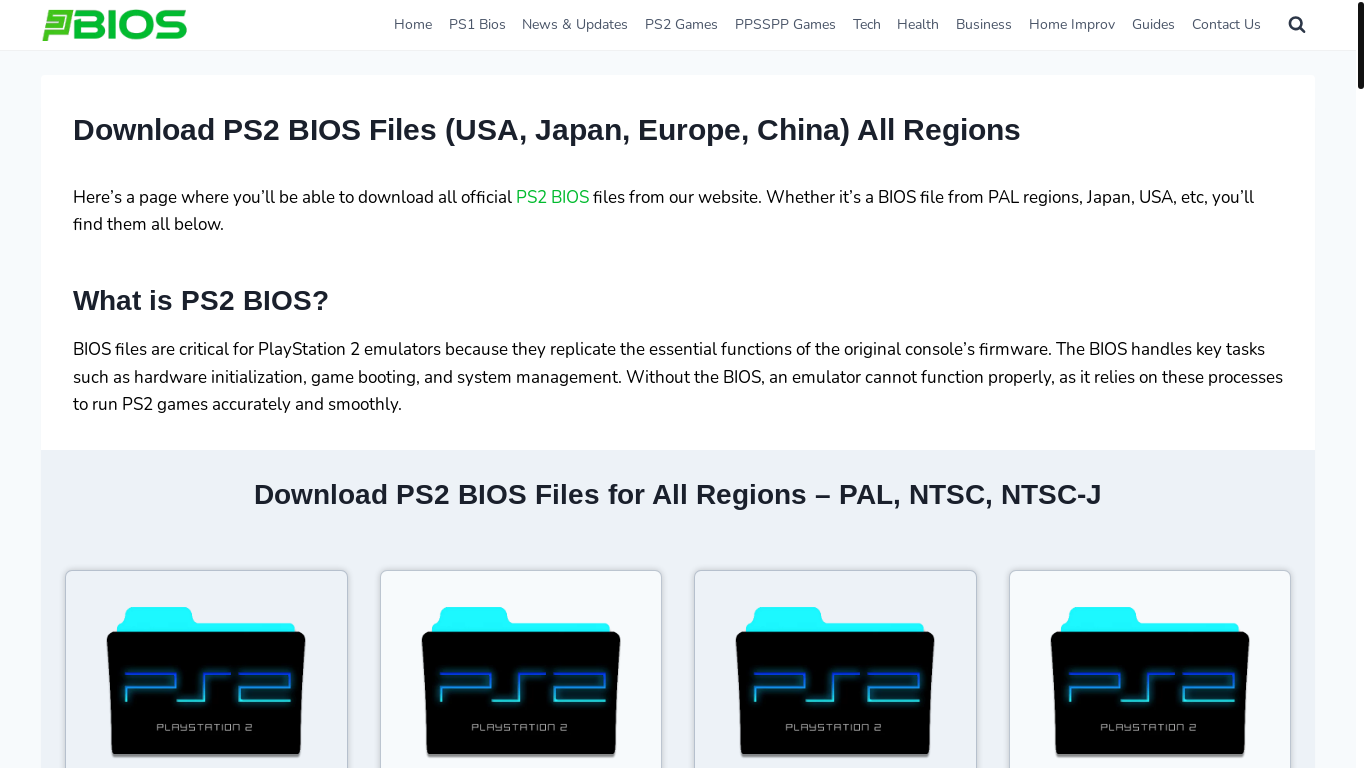Go to the Home menu item

click(413, 25)
